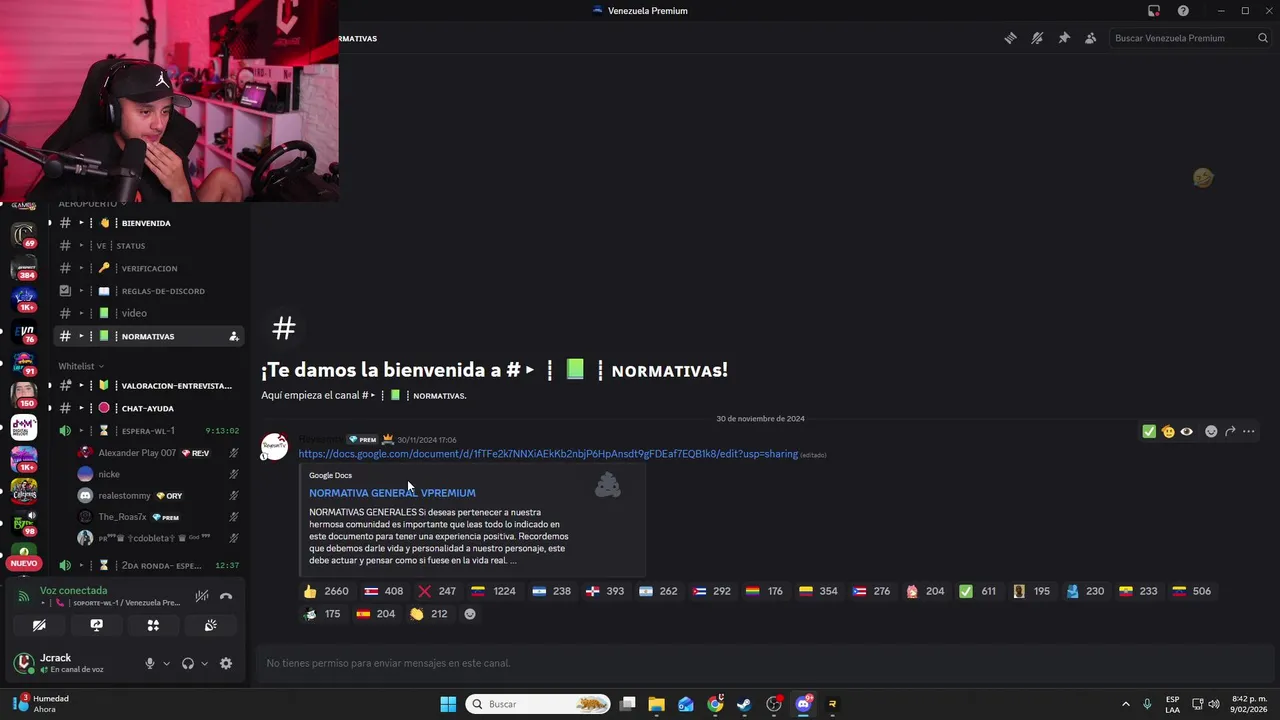This screenshot has width=1280, height=720.
Task: Open the Threads icon in channel header
Action: [1010, 38]
